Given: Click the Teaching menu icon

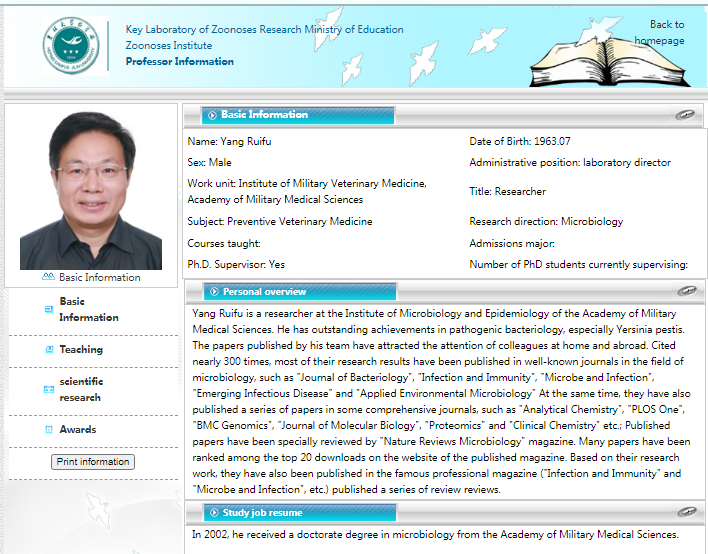Looking at the screenshot, I should [48, 350].
